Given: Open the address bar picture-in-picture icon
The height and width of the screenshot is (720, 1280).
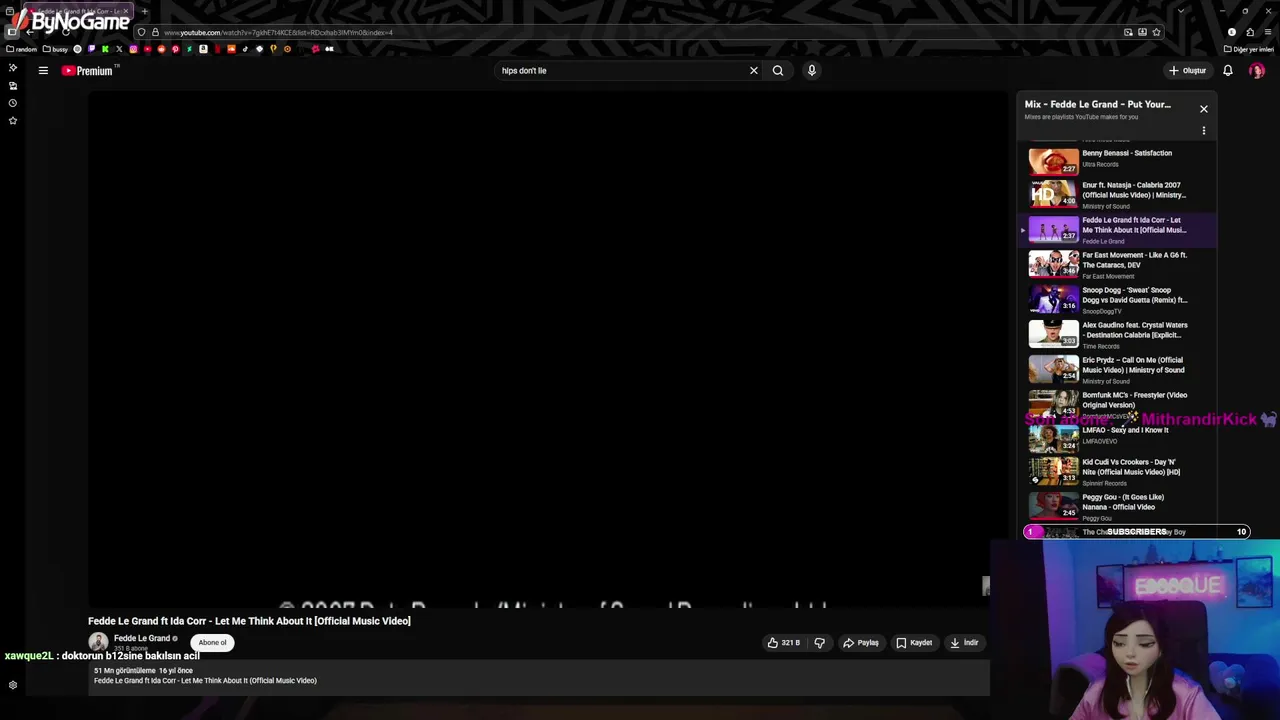Looking at the screenshot, I should click(1128, 32).
